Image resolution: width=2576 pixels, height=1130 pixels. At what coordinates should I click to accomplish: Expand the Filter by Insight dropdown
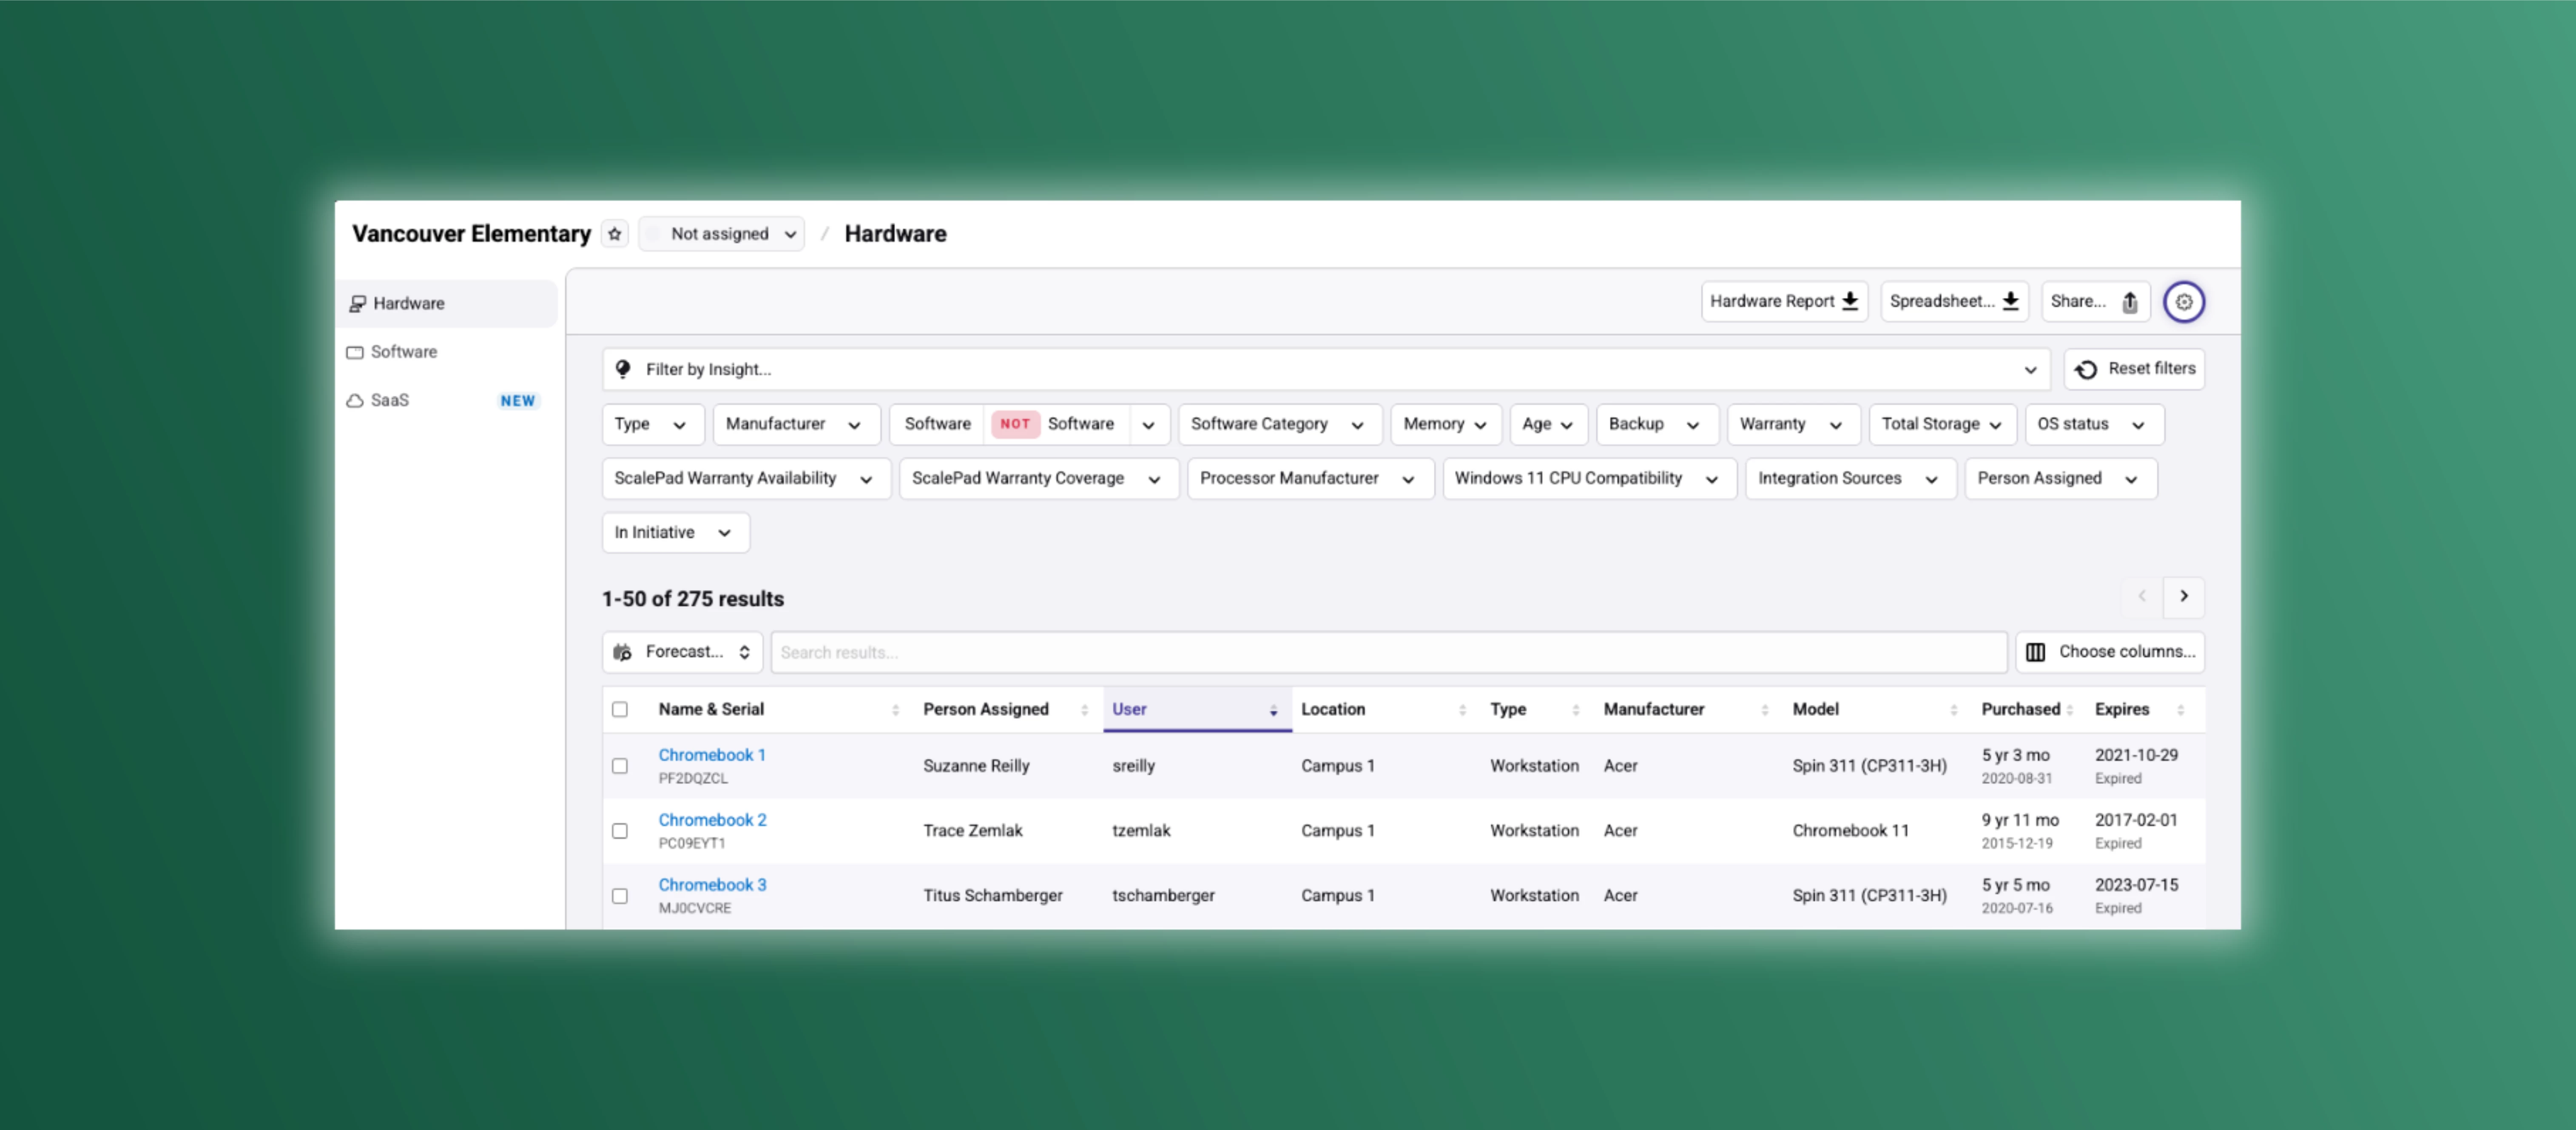[2030, 370]
